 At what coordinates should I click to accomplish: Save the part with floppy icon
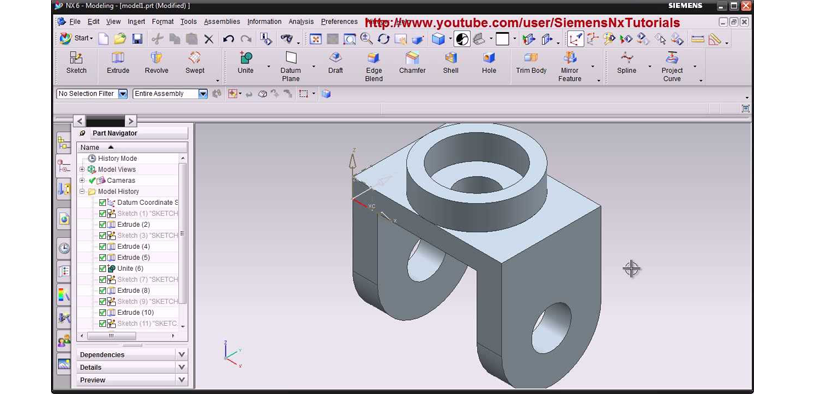[137, 39]
